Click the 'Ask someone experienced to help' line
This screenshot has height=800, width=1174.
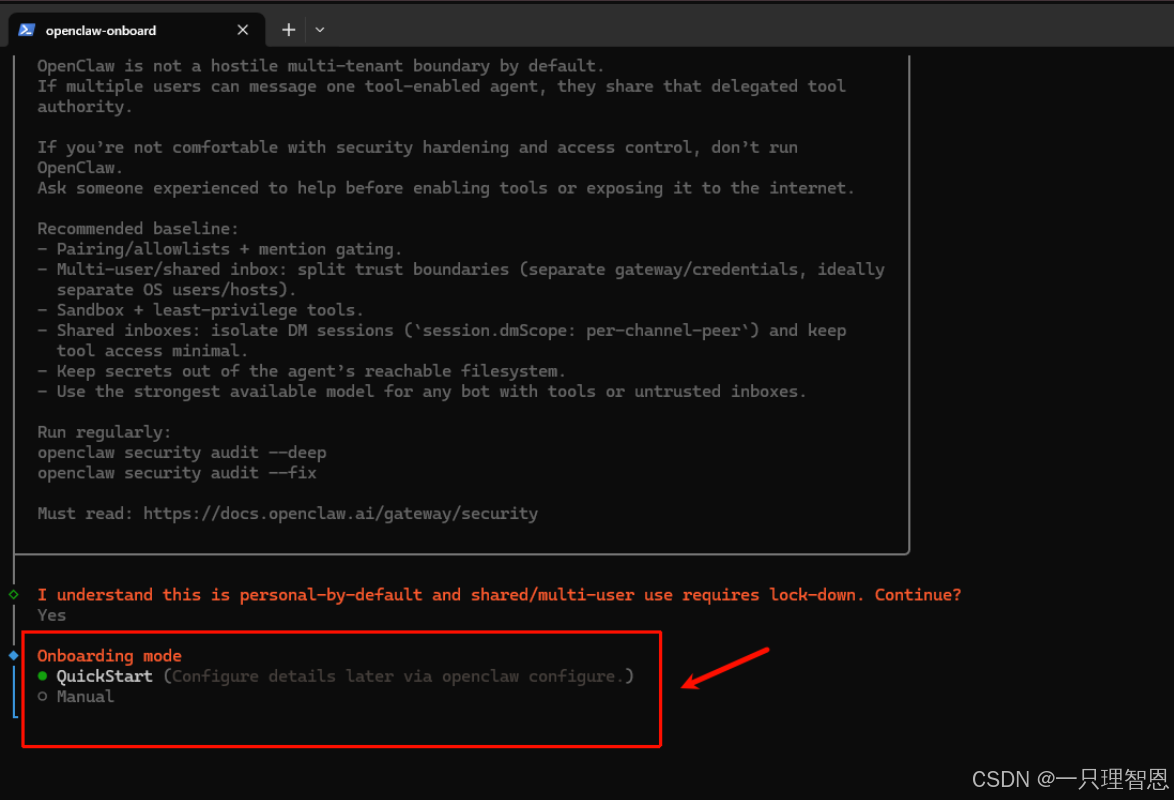click(445, 188)
